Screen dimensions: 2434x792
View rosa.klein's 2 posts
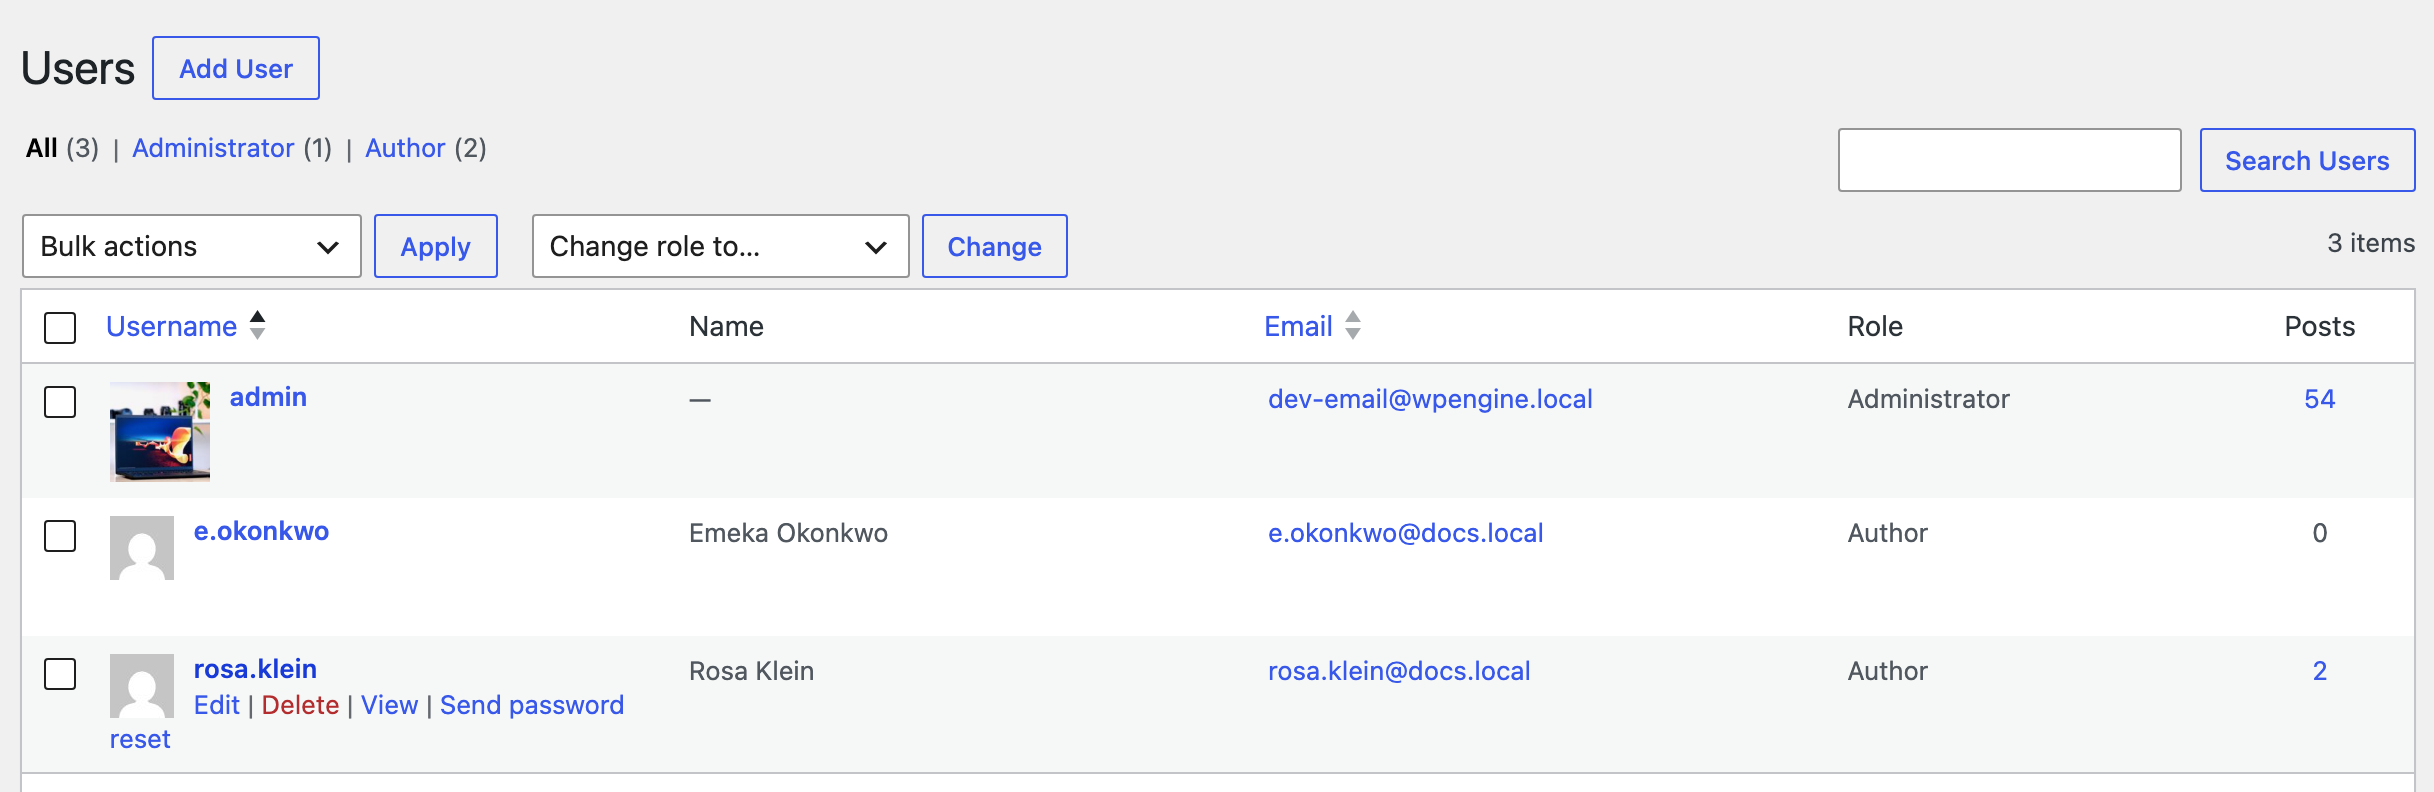point(2320,671)
